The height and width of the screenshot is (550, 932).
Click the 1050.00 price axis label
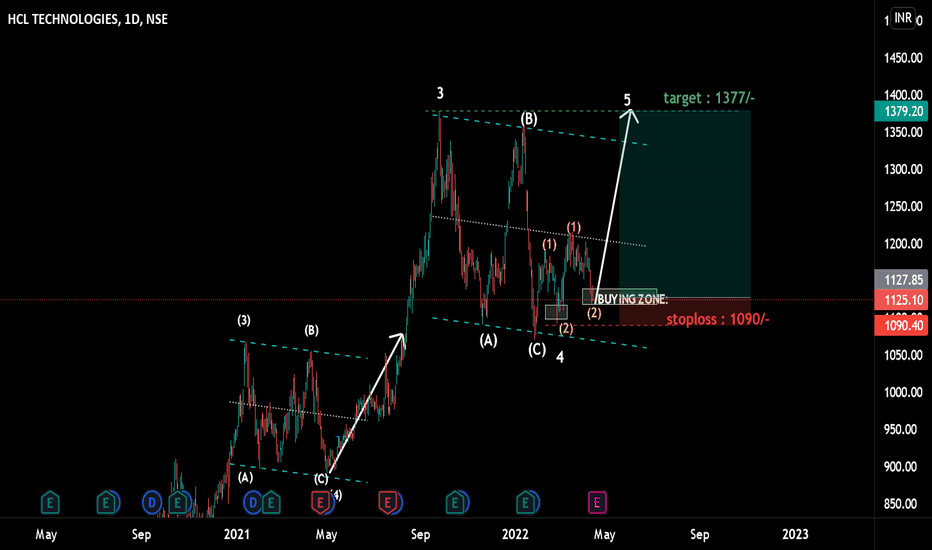903,355
